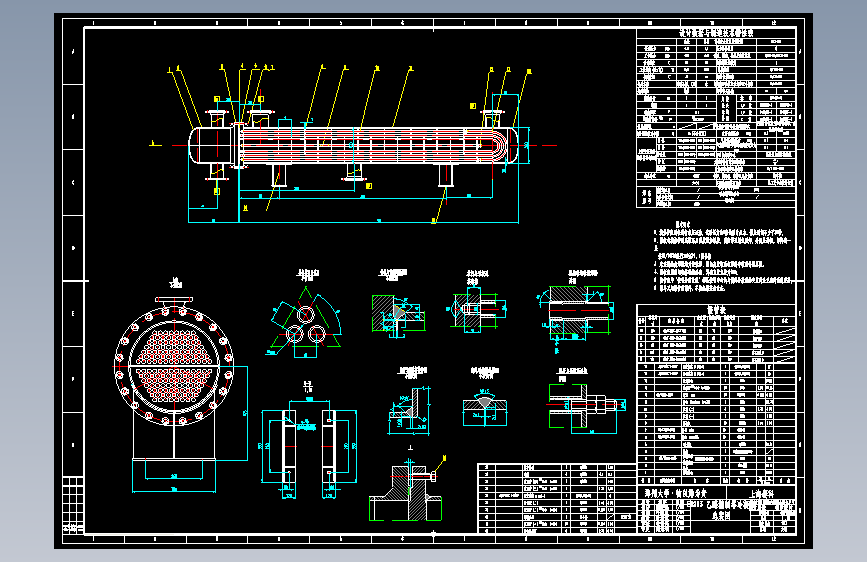Click the tube expansion joint section detail
867x562 pixels.
coord(575,313)
